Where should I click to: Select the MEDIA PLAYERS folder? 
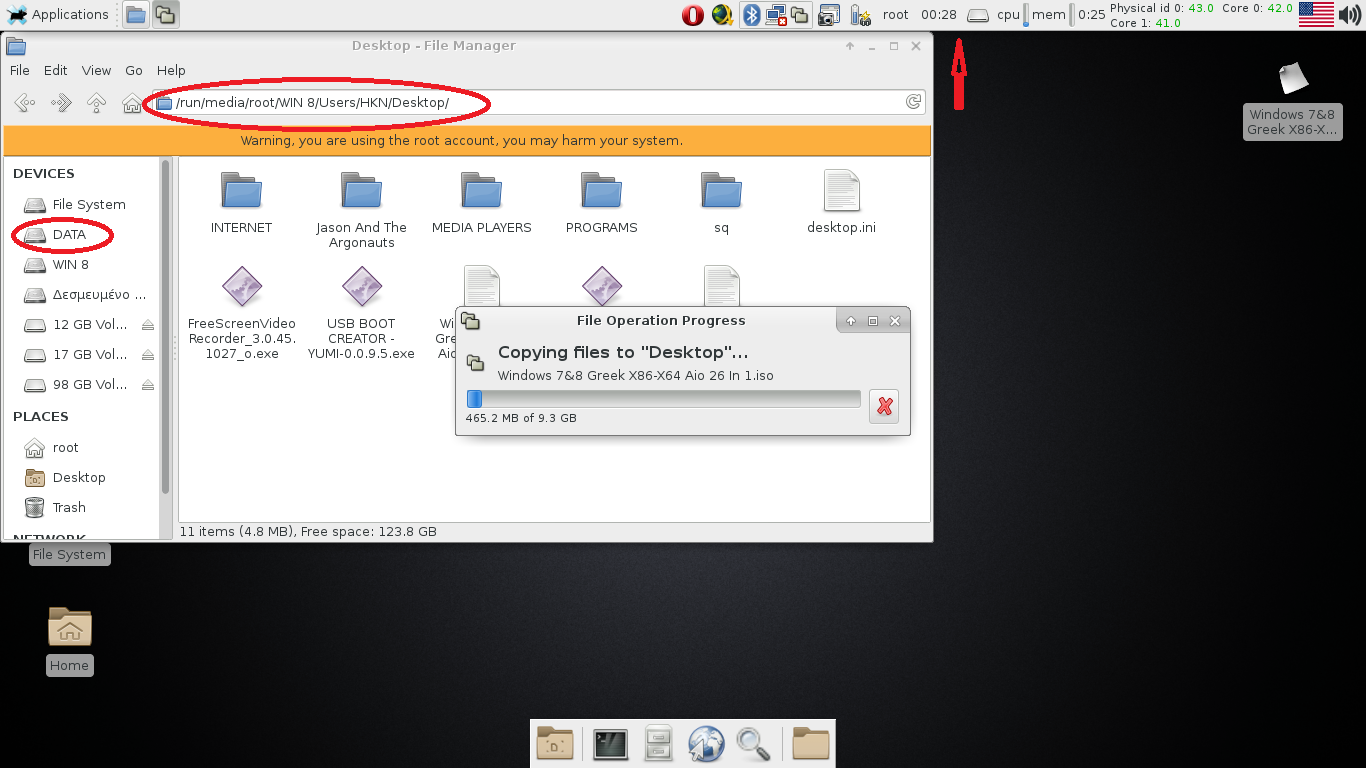(x=481, y=201)
